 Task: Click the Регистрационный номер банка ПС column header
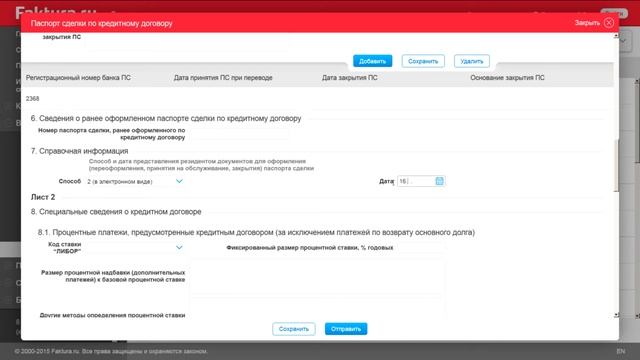click(x=78, y=78)
